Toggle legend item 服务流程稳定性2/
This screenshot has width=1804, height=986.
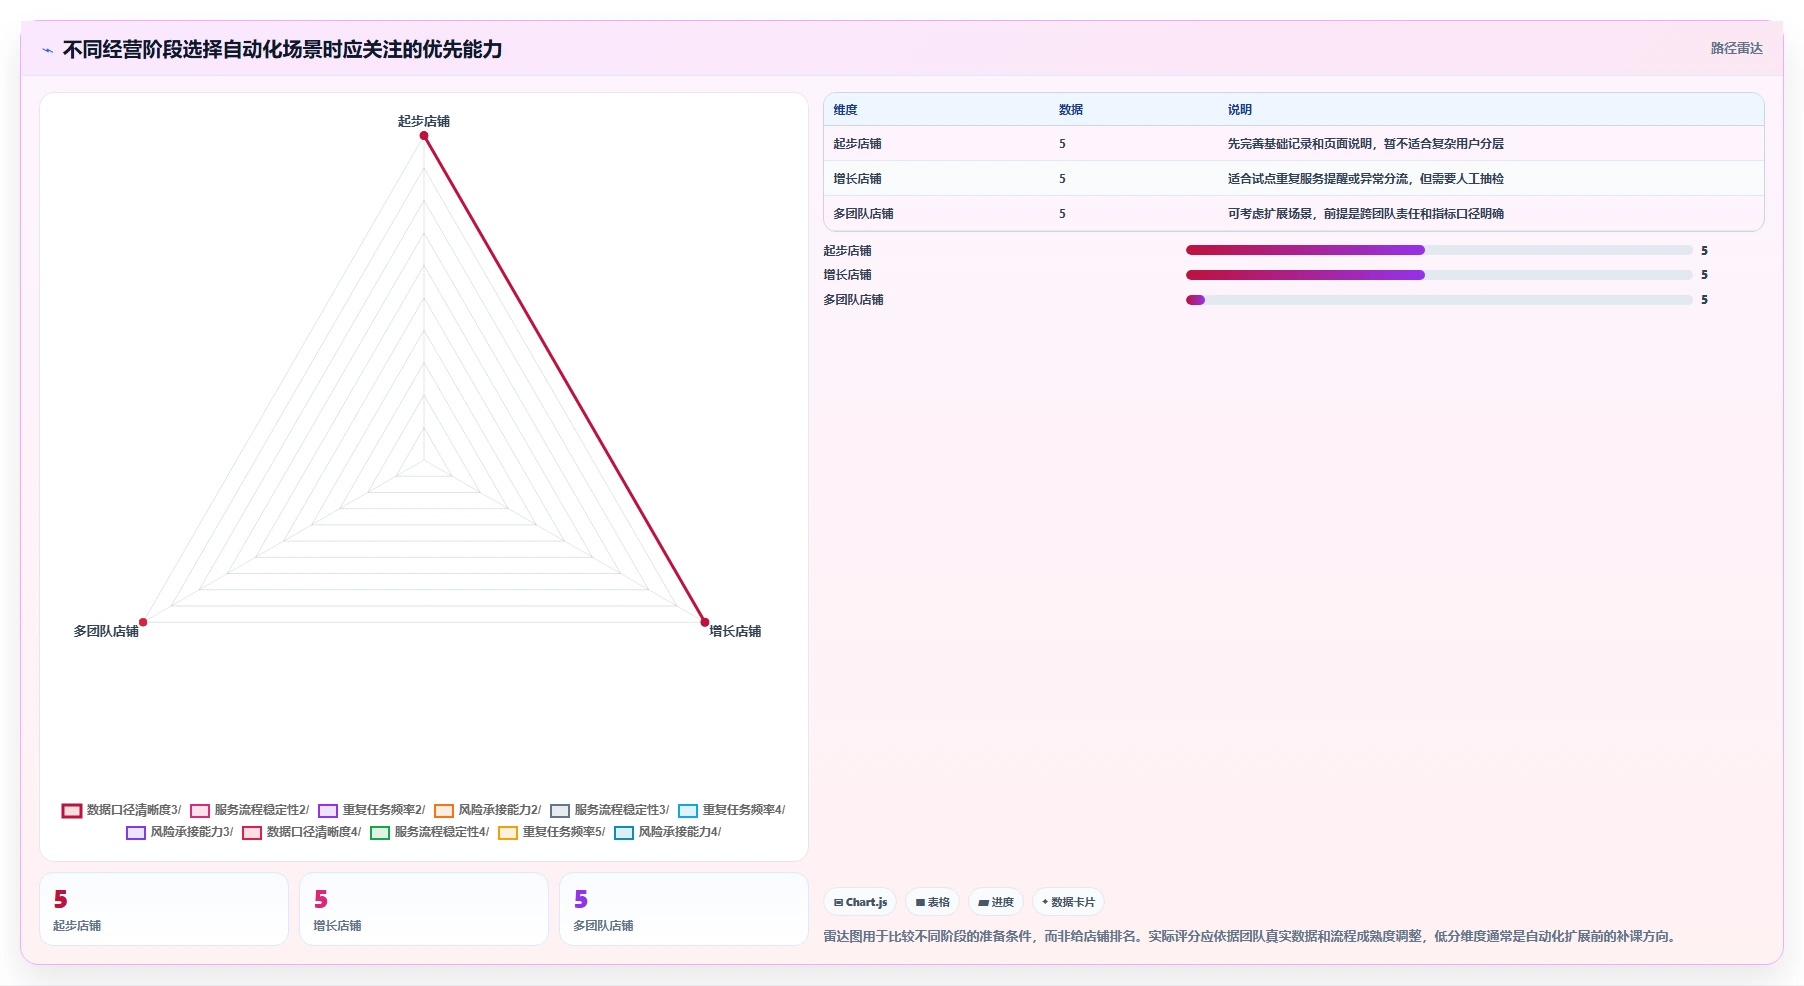point(250,810)
